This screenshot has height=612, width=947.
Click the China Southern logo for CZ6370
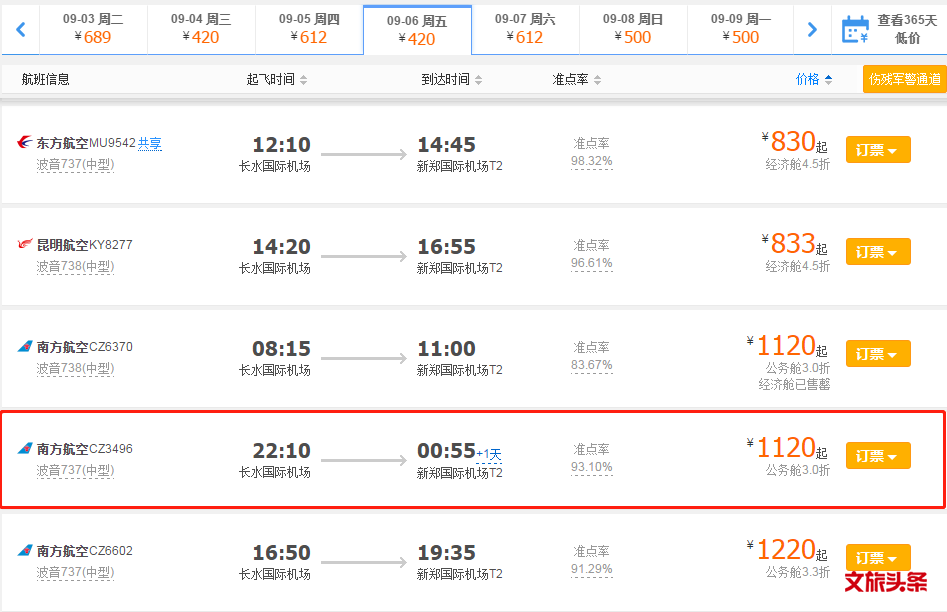[25, 346]
